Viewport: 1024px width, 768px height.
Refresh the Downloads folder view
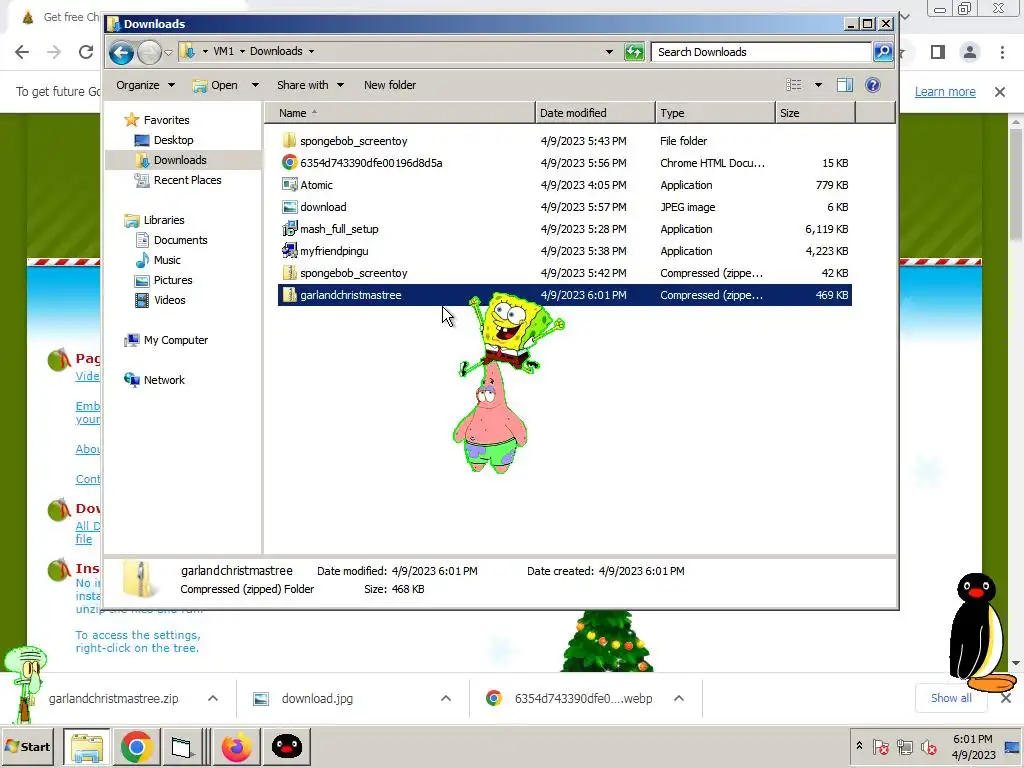pos(634,52)
